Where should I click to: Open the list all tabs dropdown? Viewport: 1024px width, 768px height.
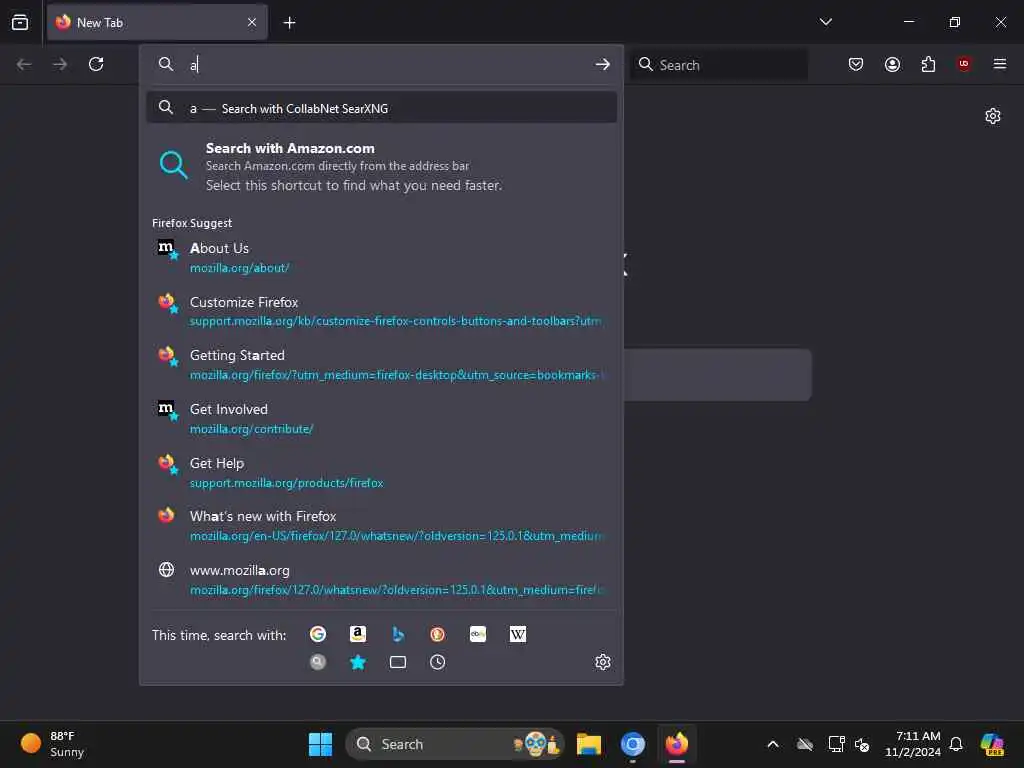tap(825, 22)
